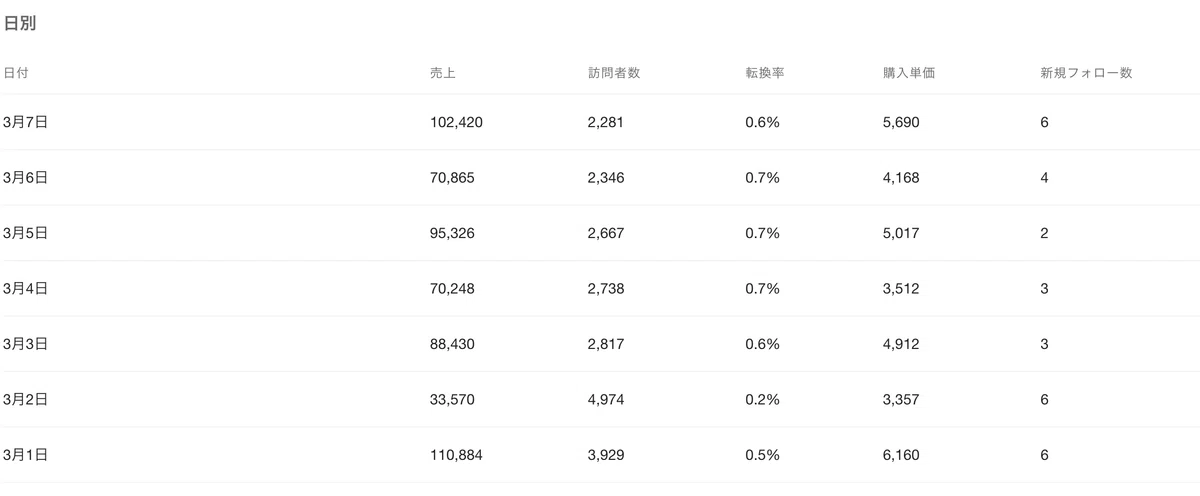
Task: Click sales value 102,420
Action: pos(456,122)
